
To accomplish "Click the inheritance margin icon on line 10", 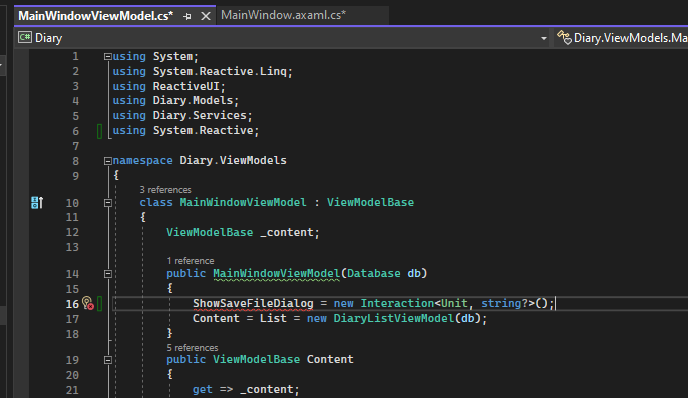I will 37,202.
